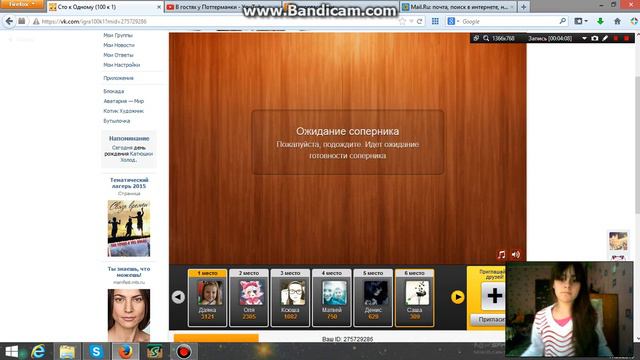Click the friend photo thumbnail at right edge
This screenshot has width=640, height=360.
(x=618, y=241)
